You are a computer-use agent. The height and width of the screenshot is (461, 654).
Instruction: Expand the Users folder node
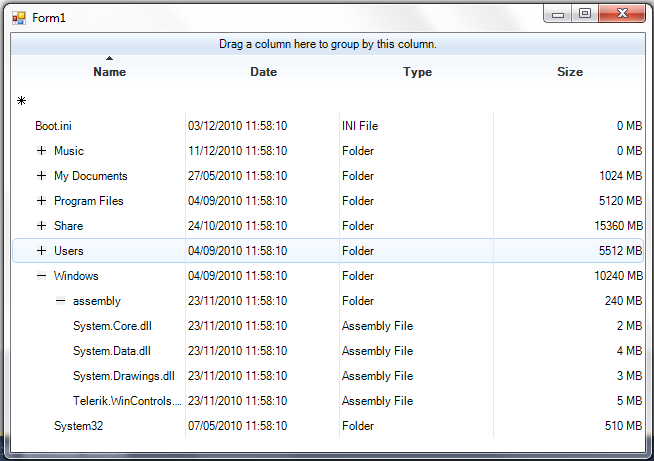pos(41,251)
